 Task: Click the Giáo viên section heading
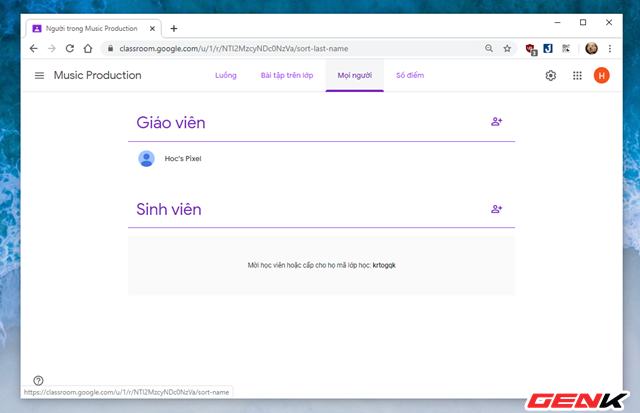tap(171, 123)
